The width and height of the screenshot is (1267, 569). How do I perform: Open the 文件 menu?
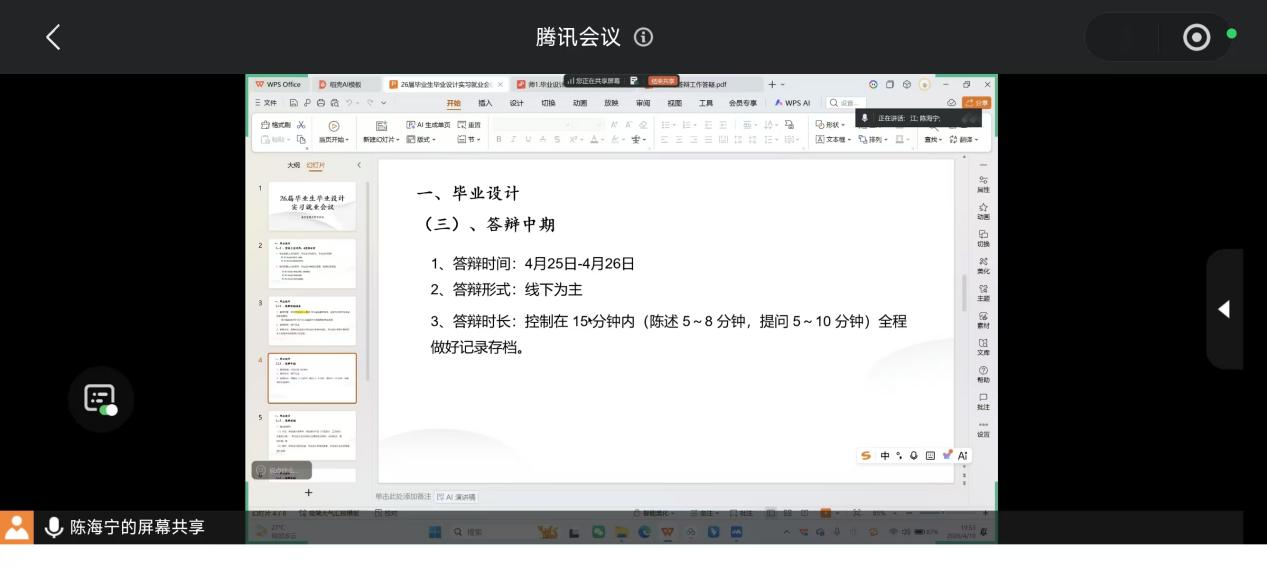tap(267, 103)
